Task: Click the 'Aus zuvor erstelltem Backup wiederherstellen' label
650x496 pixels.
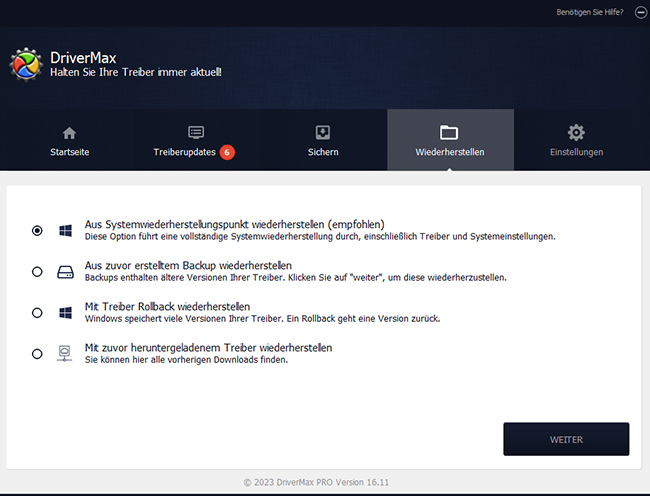Action: 188,265
